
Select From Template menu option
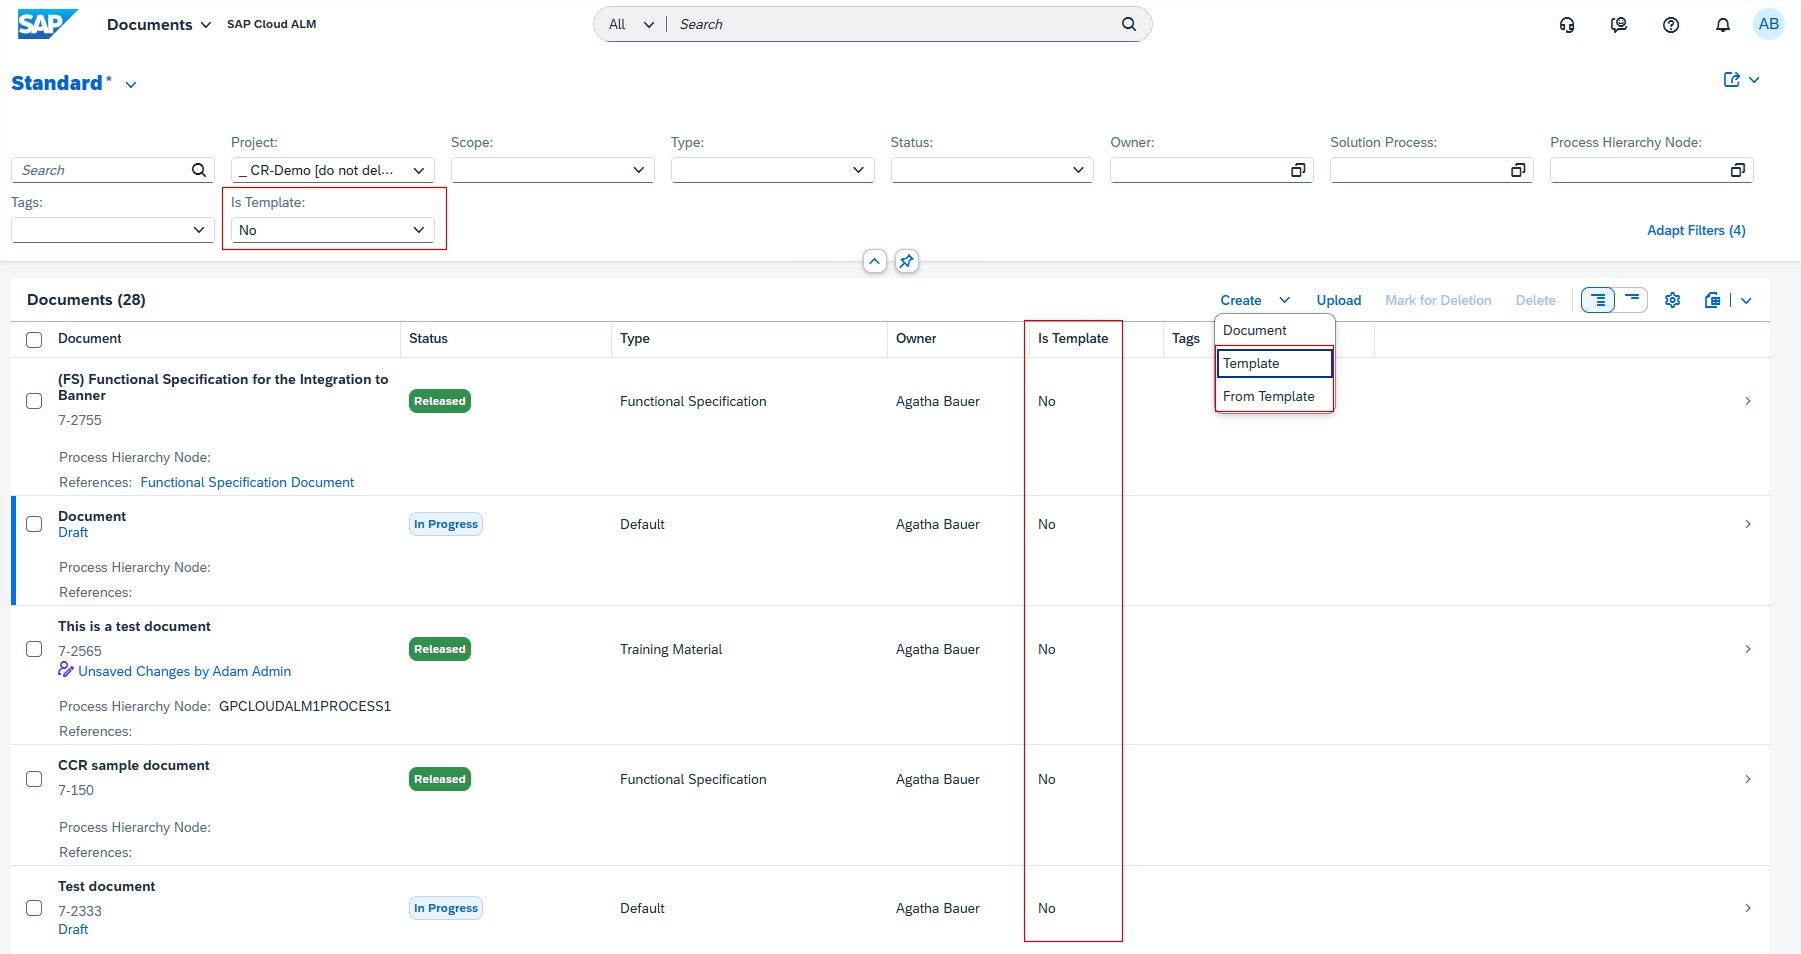point(1269,396)
